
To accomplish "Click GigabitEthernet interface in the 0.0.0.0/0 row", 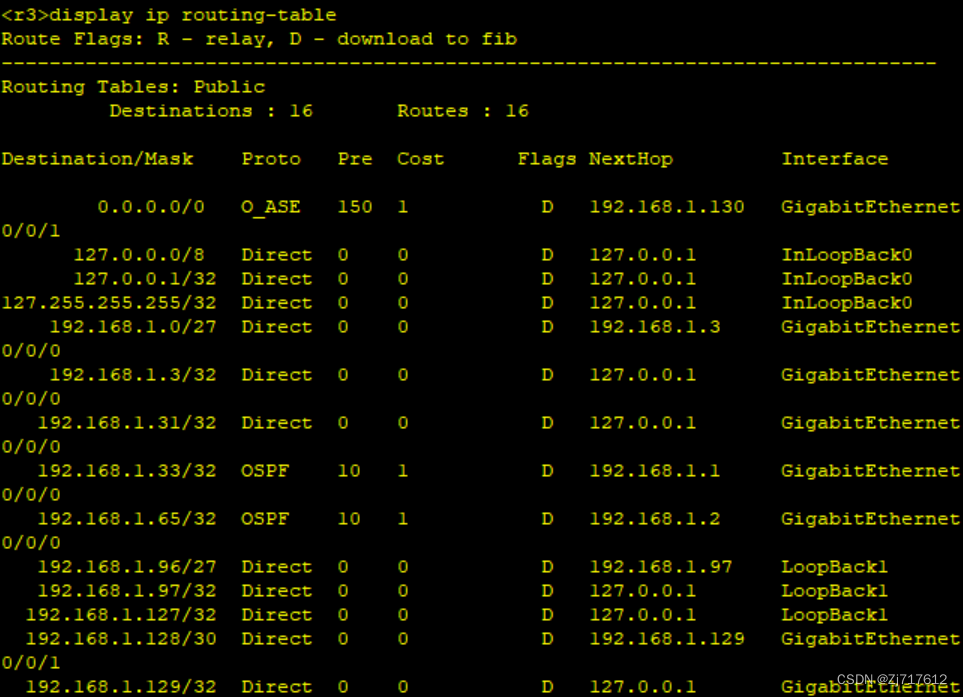I will [x=870, y=207].
